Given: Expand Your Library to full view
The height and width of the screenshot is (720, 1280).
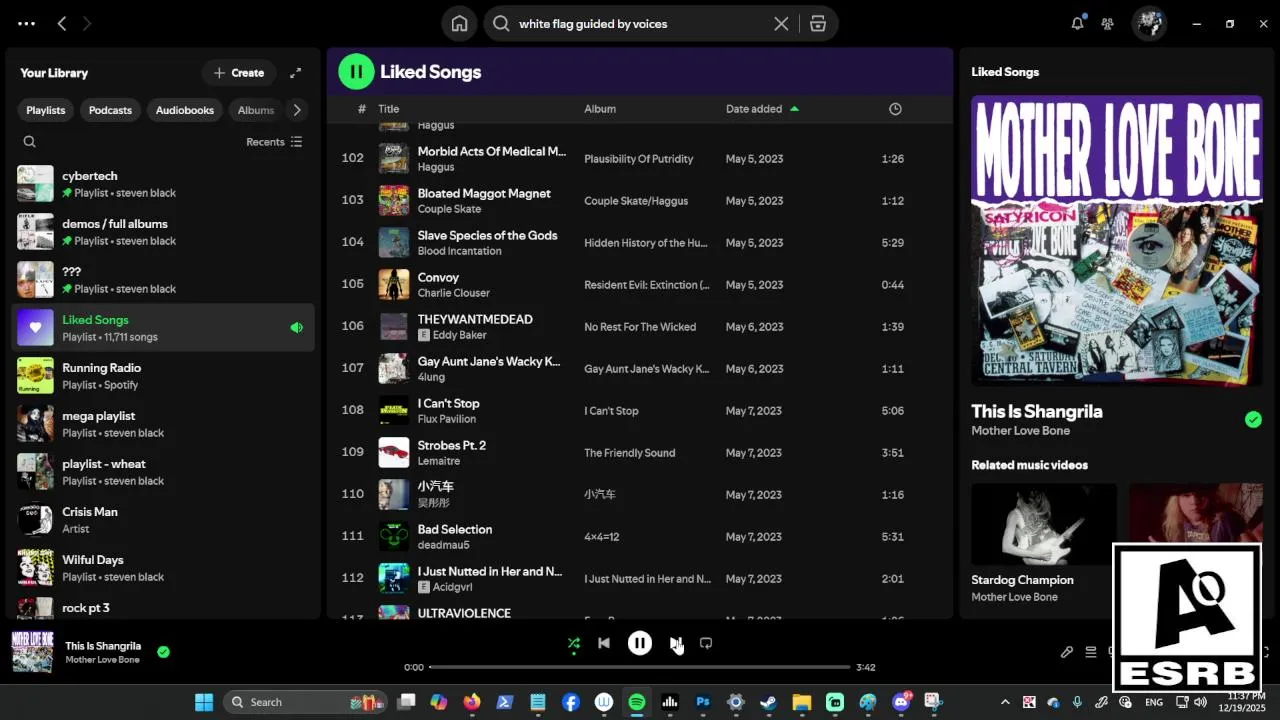Looking at the screenshot, I should pos(295,73).
